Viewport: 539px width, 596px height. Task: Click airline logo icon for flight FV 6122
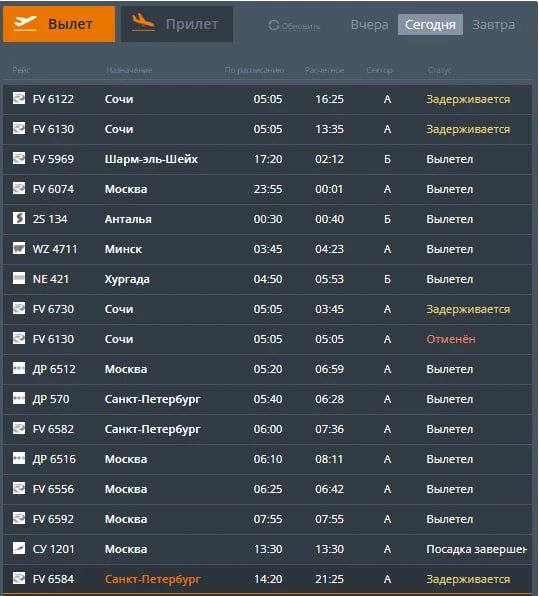point(19,98)
